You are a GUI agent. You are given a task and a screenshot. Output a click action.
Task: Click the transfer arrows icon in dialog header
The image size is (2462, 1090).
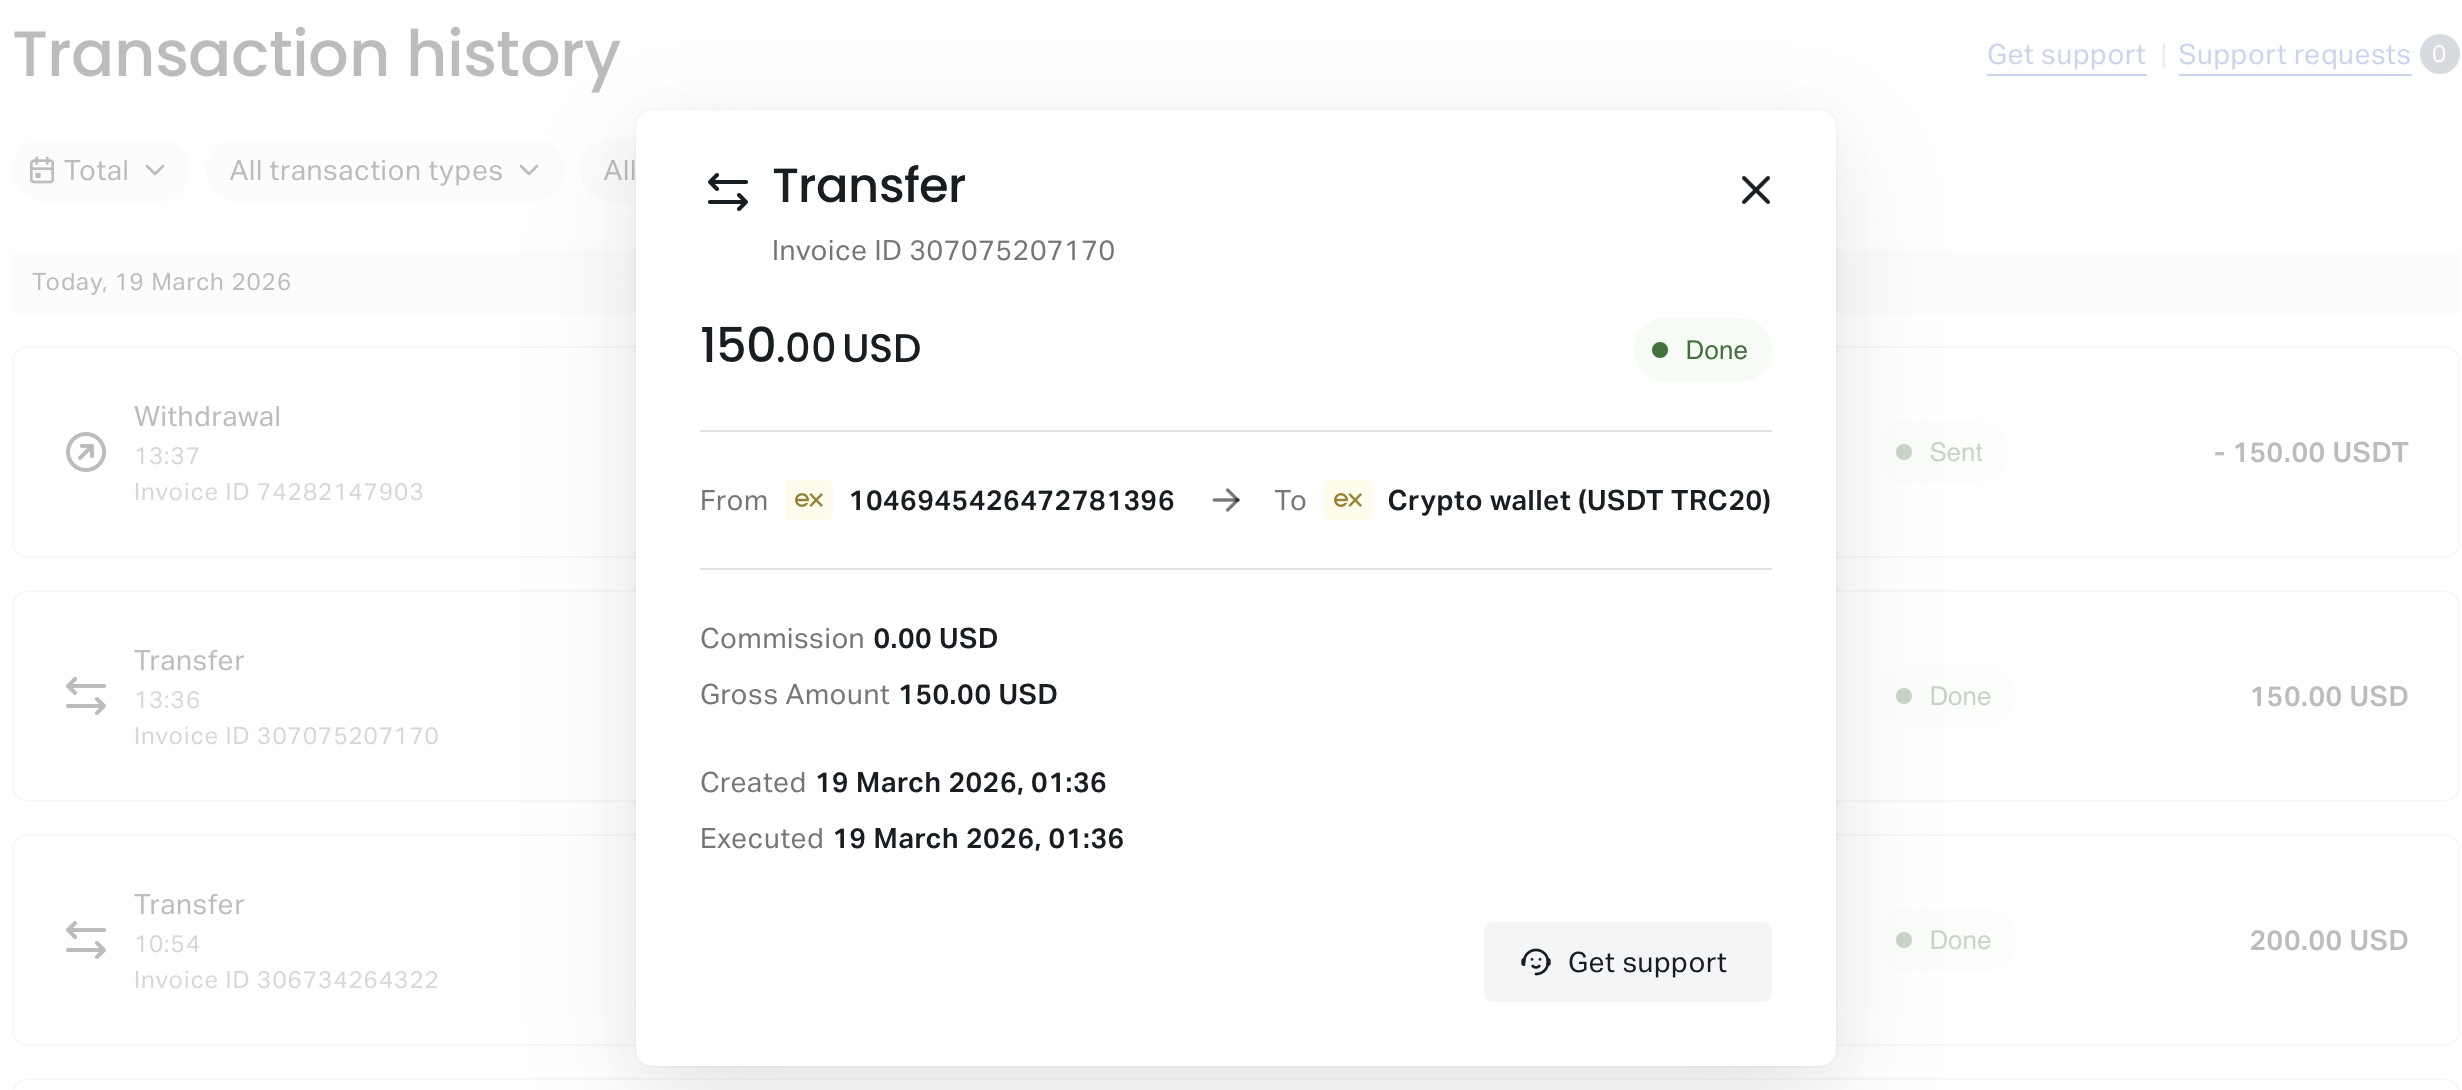click(727, 190)
